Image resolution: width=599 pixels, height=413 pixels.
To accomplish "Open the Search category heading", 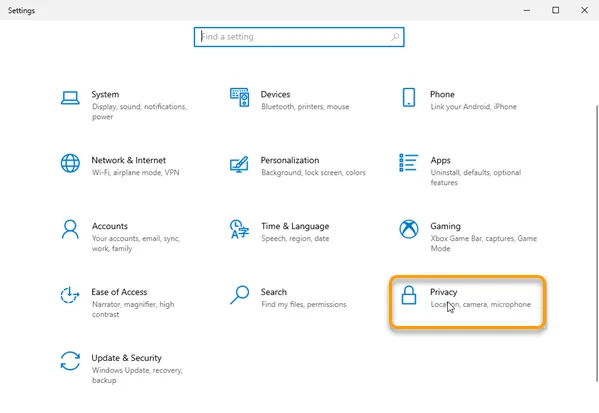I will coord(274,292).
